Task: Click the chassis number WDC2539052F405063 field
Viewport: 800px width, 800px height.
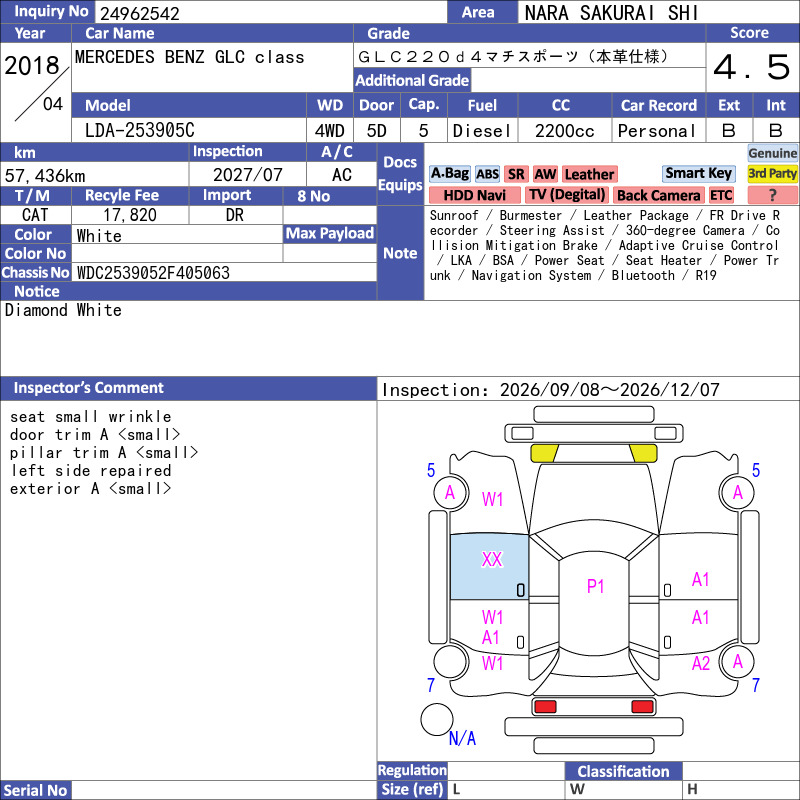Action: coord(224,273)
